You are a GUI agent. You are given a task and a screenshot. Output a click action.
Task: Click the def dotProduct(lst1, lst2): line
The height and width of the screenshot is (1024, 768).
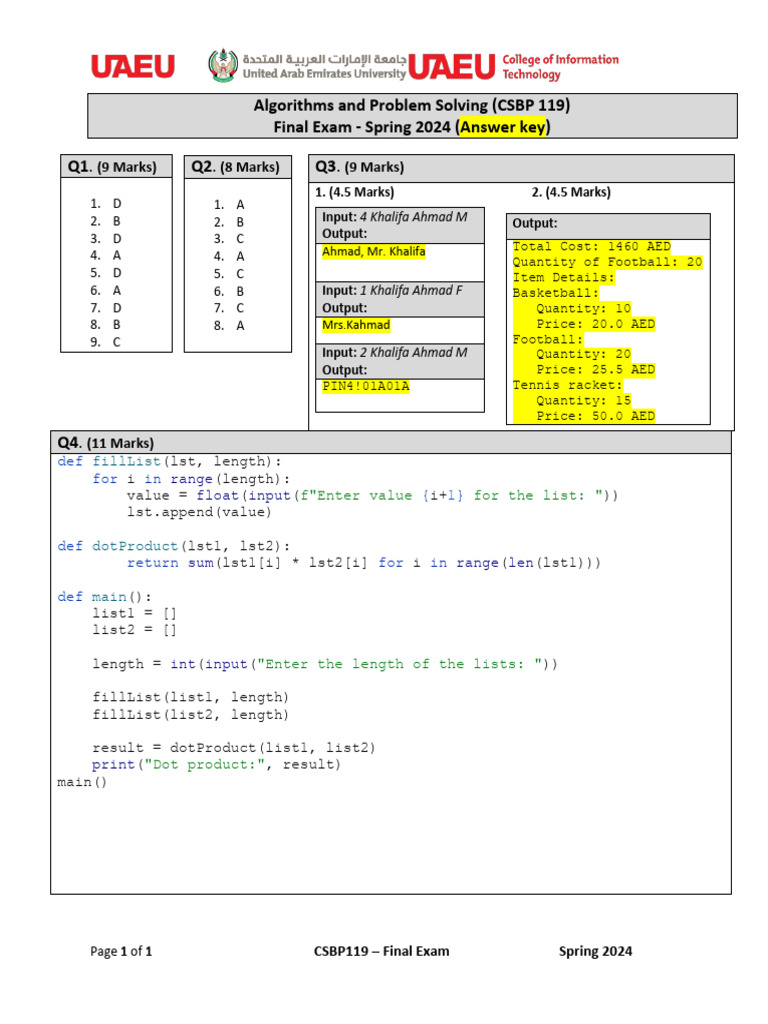[174, 546]
